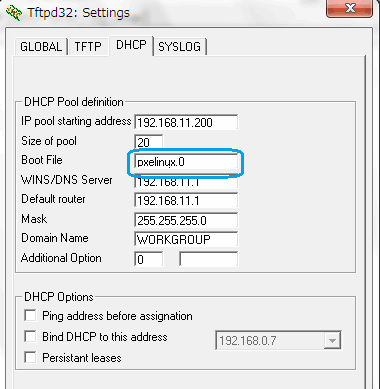Viewport: 380px width, 389px height.
Task: Enable Persistant leases checkbox
Action: pos(30,357)
